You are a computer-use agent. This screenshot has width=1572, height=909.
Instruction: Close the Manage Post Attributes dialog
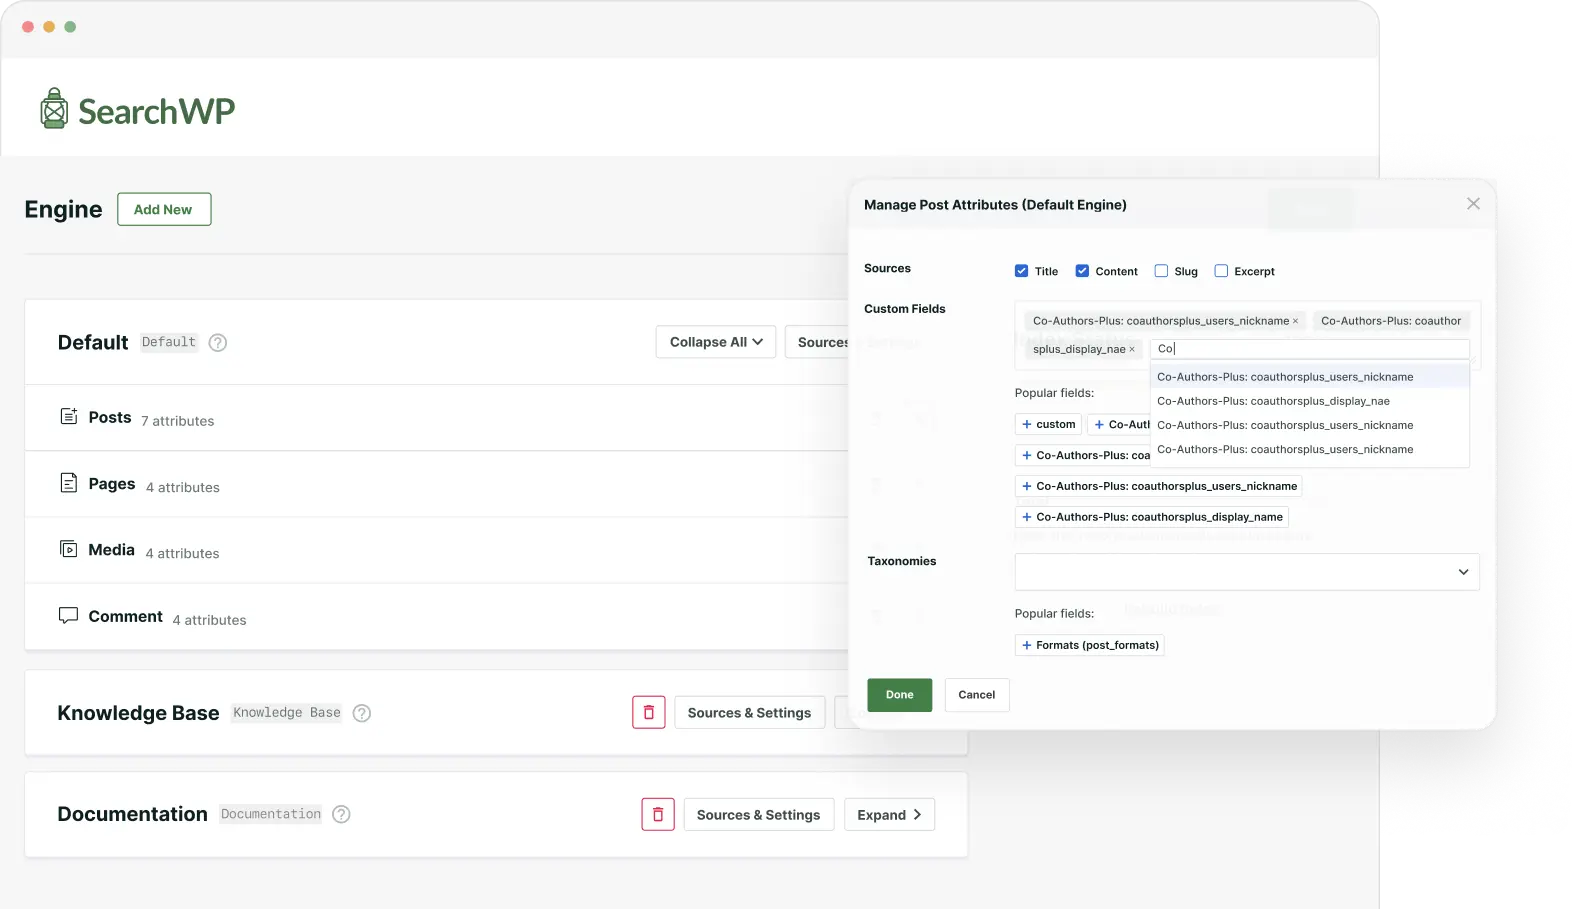tap(1473, 204)
